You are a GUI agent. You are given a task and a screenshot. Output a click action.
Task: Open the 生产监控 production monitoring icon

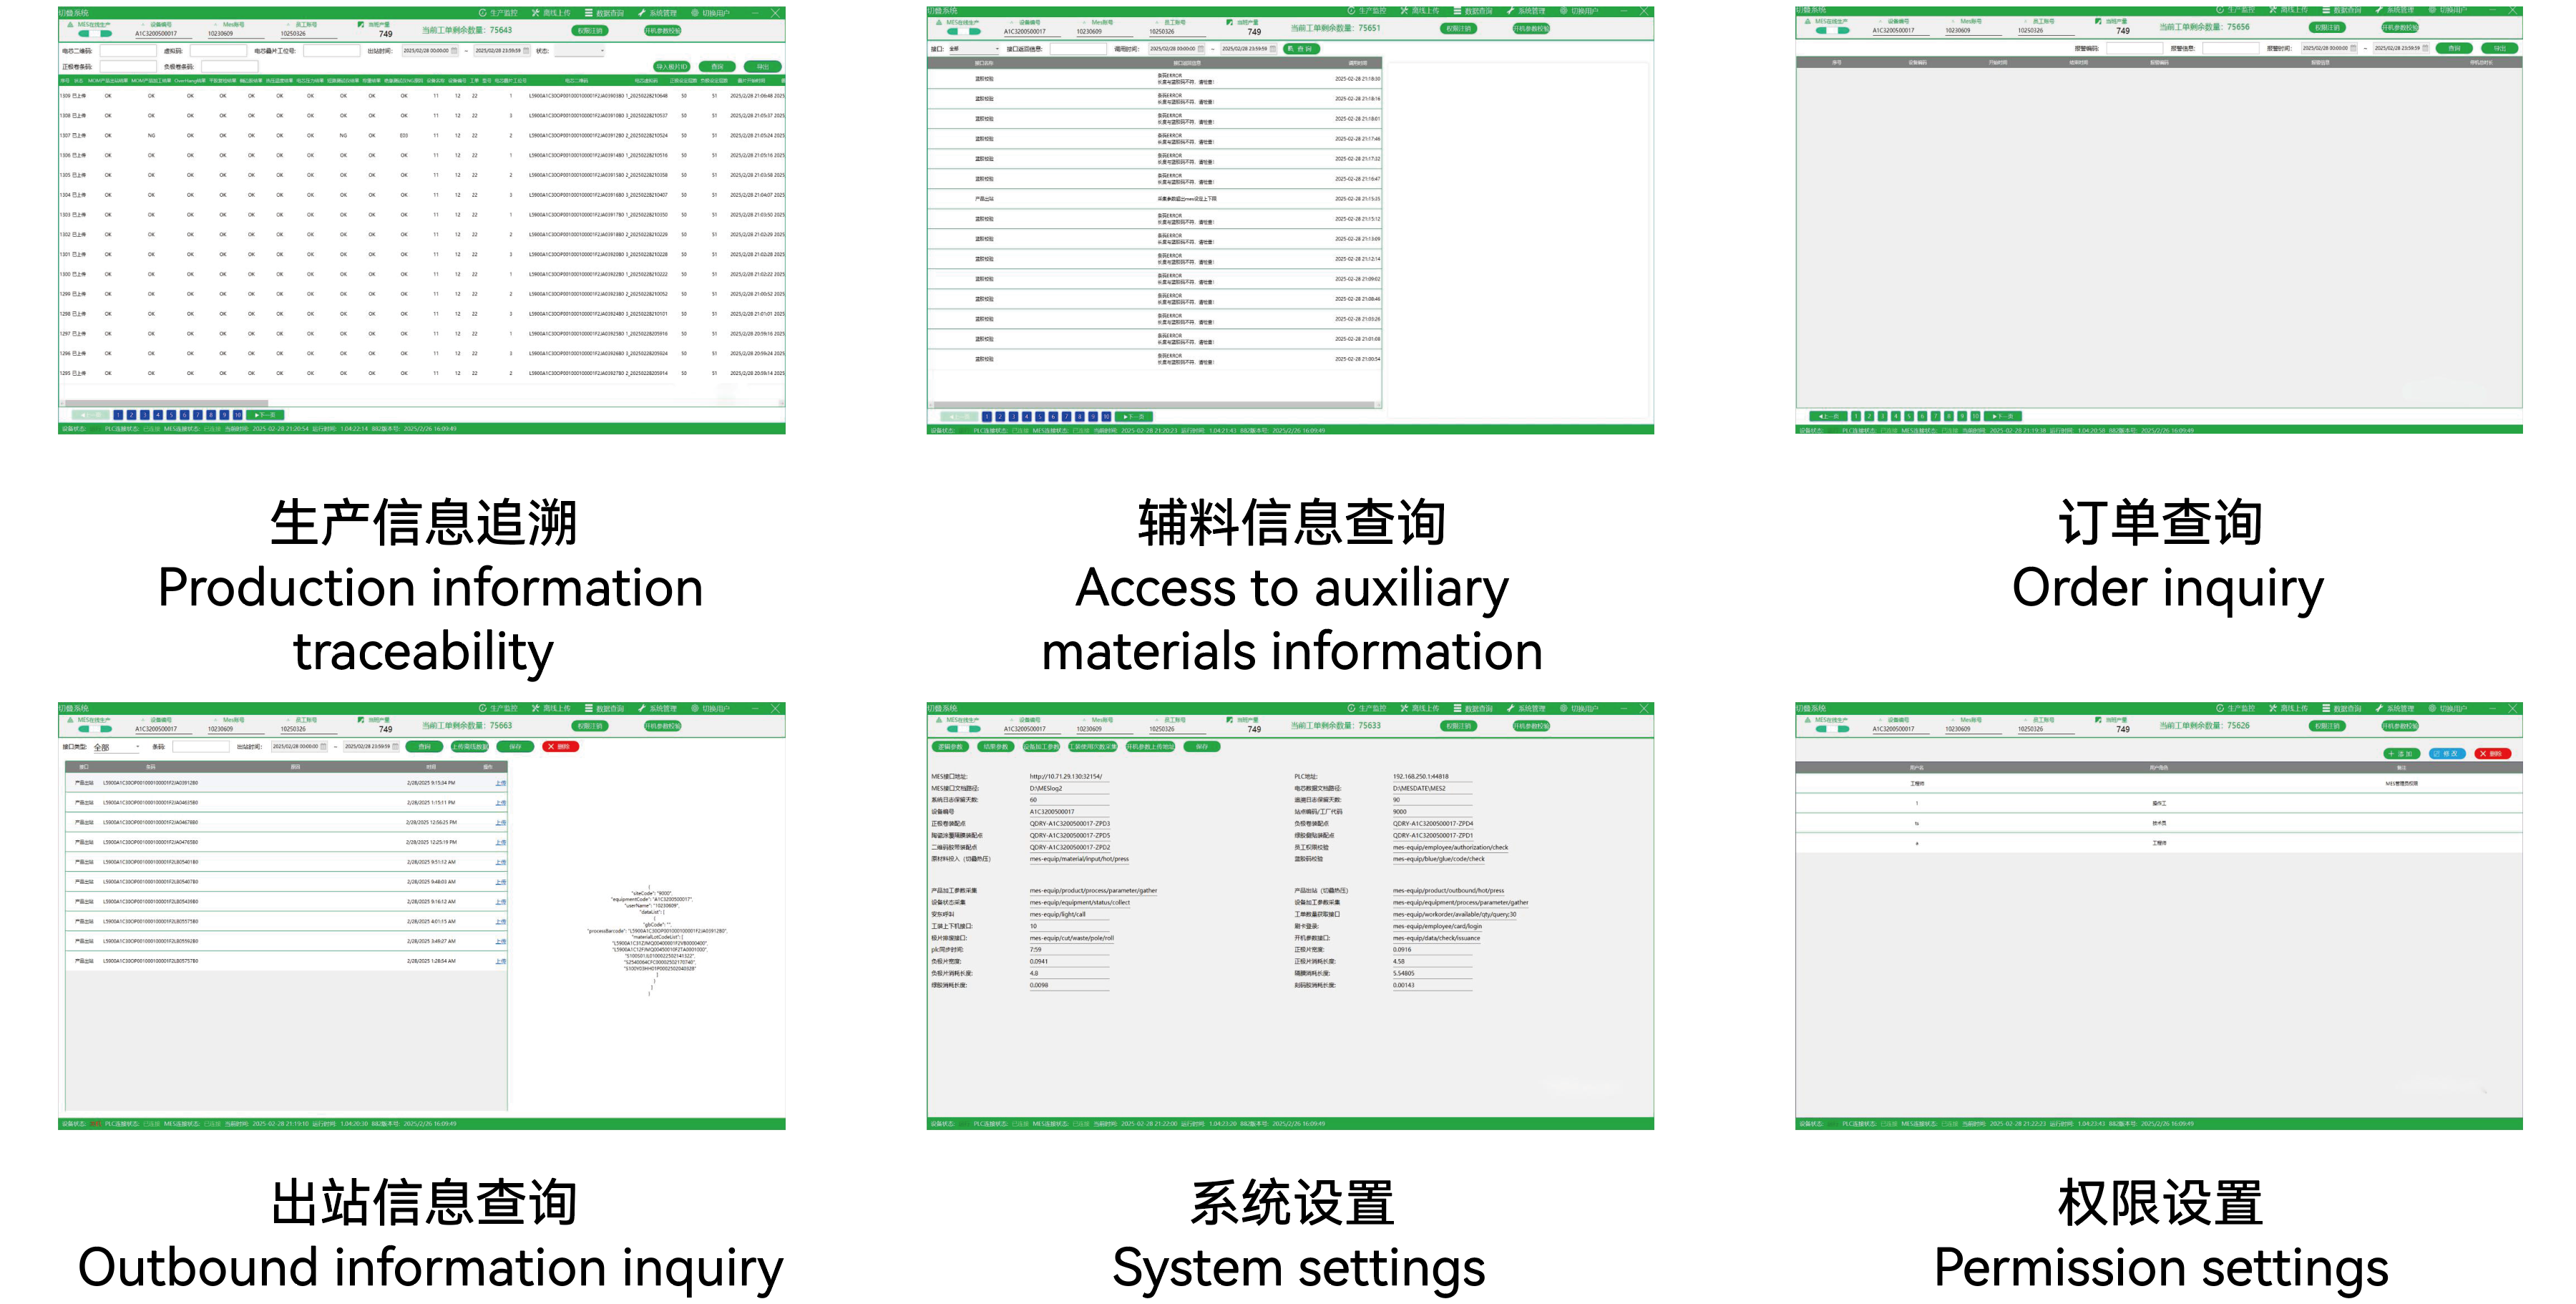[482, 13]
